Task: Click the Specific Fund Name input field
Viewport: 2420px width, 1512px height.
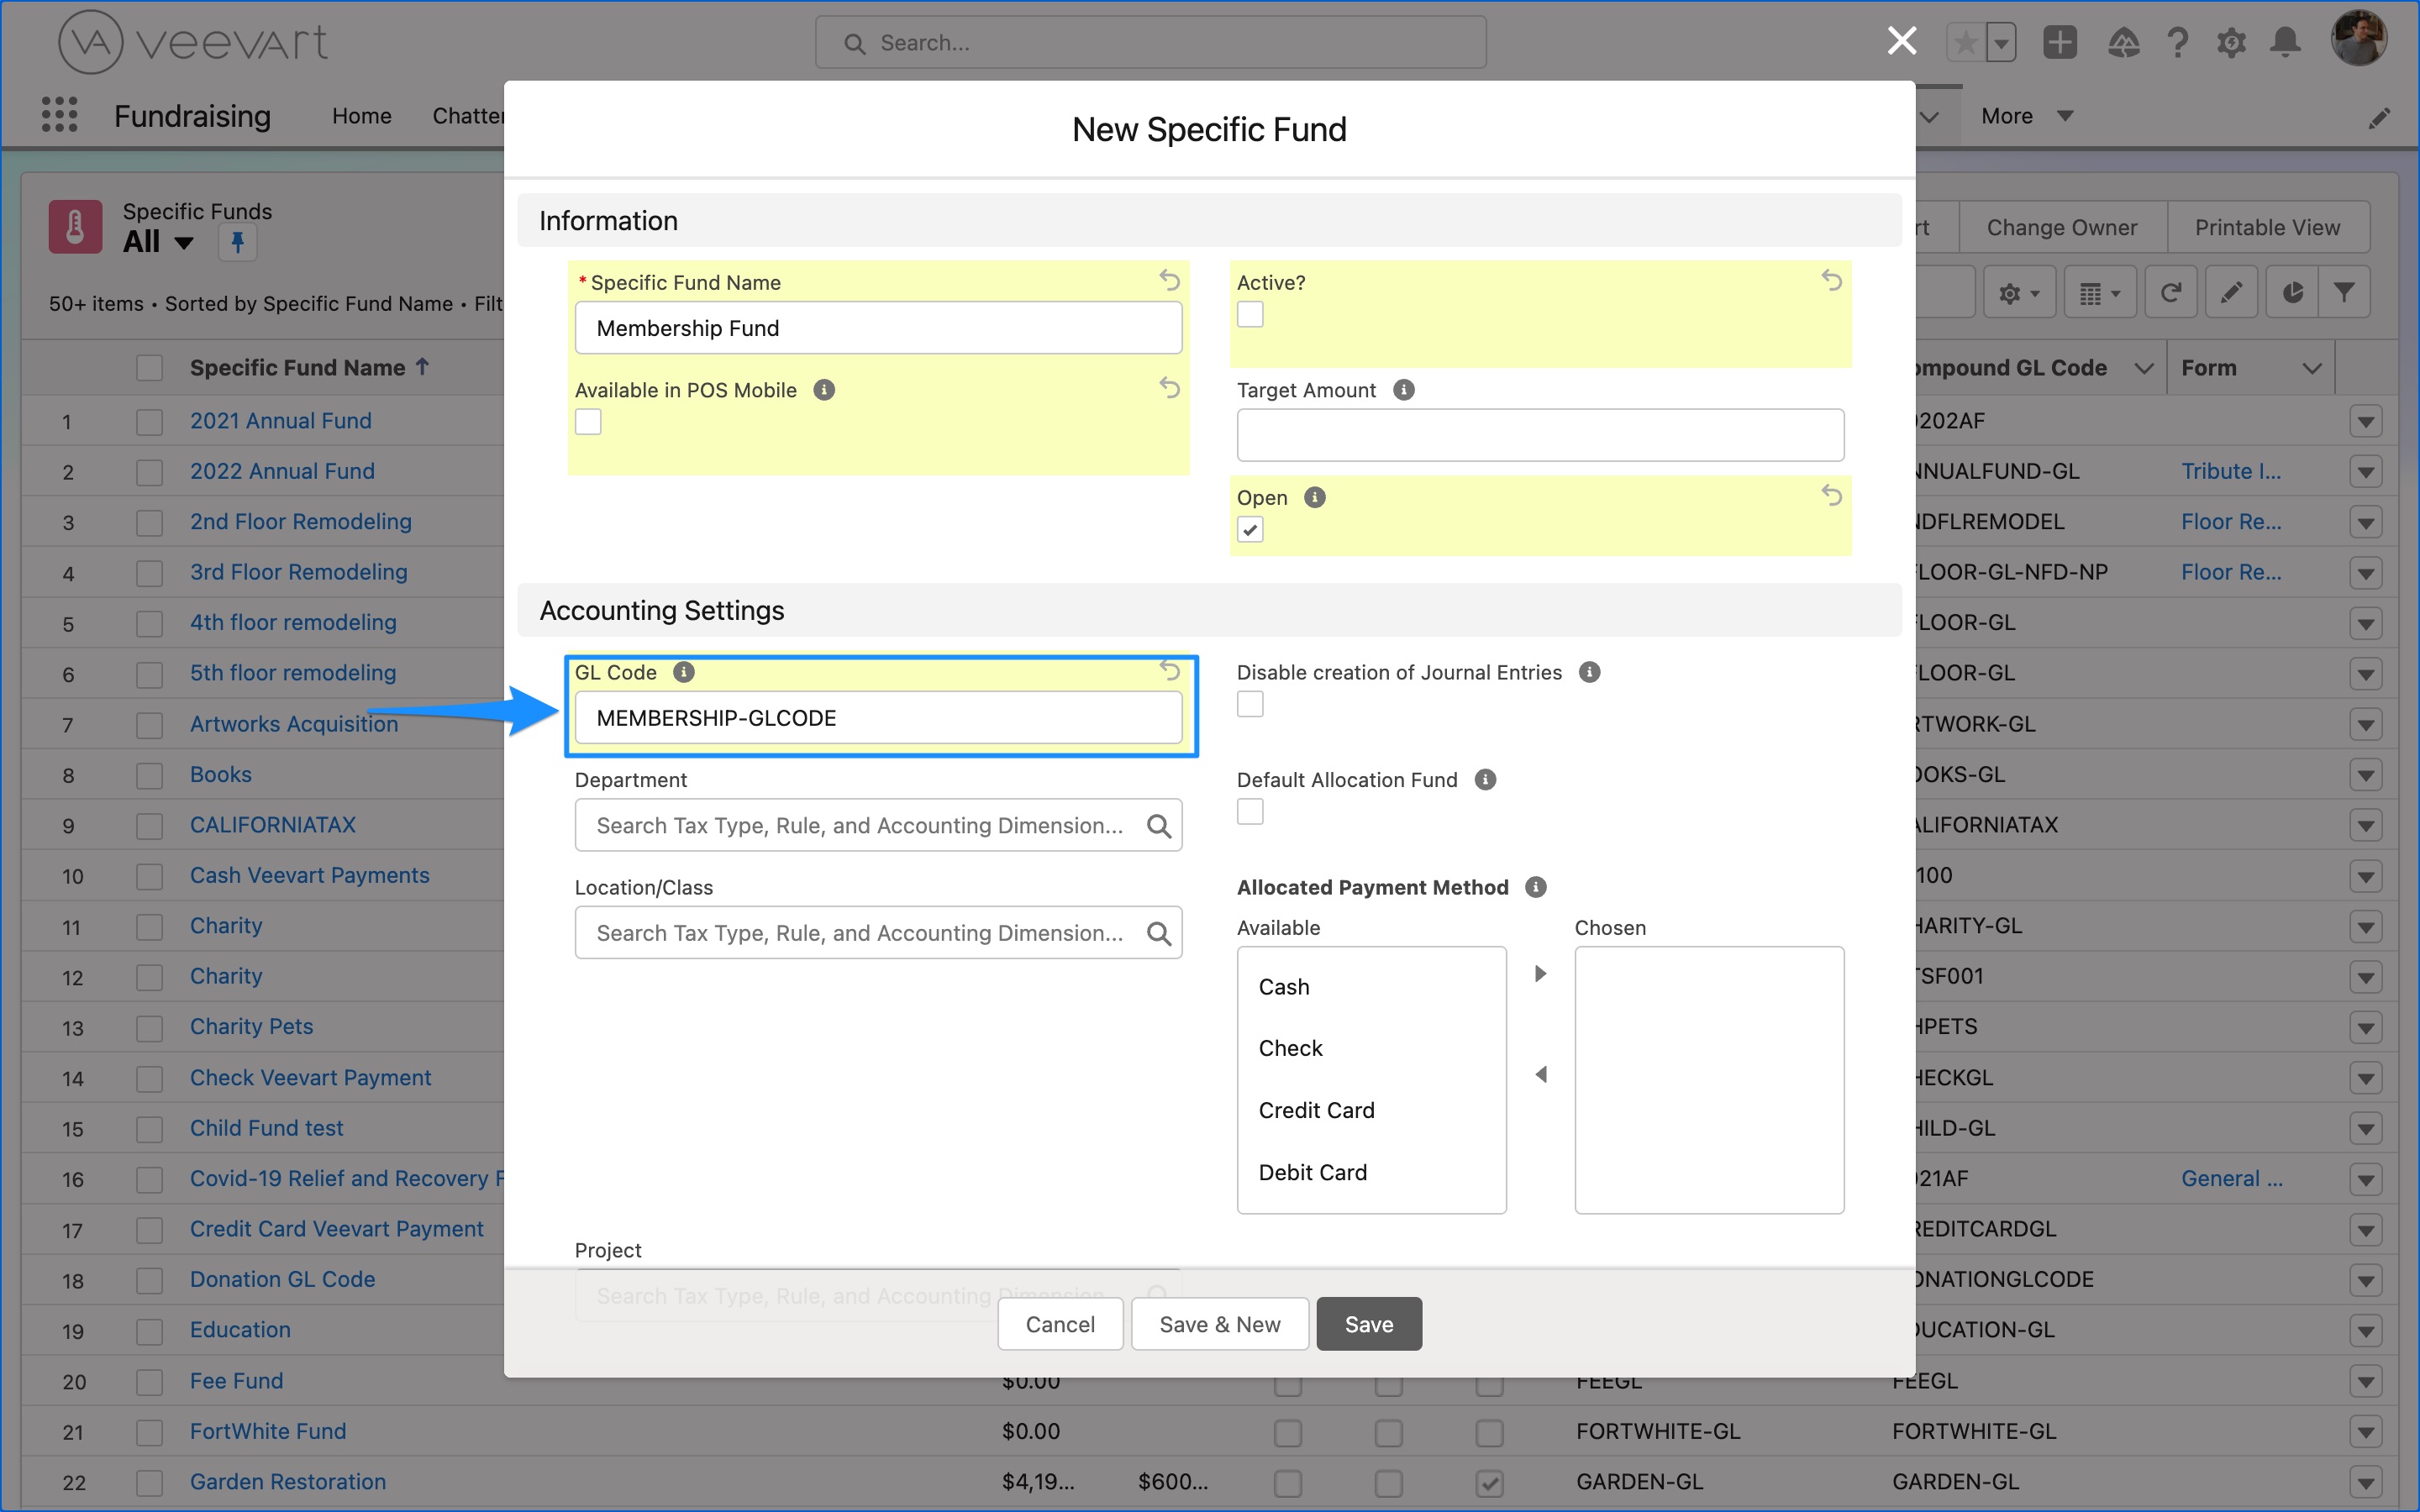Action: [878, 327]
